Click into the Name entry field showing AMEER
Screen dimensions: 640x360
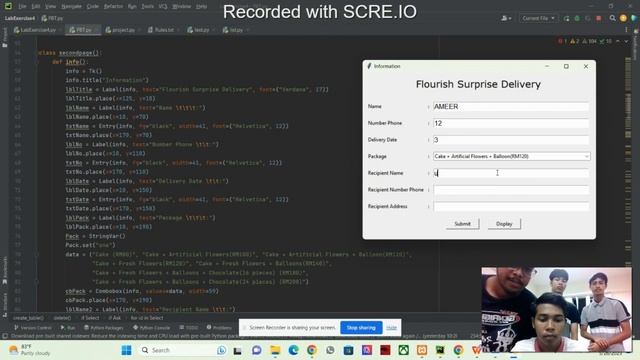pyautogui.click(x=511, y=107)
